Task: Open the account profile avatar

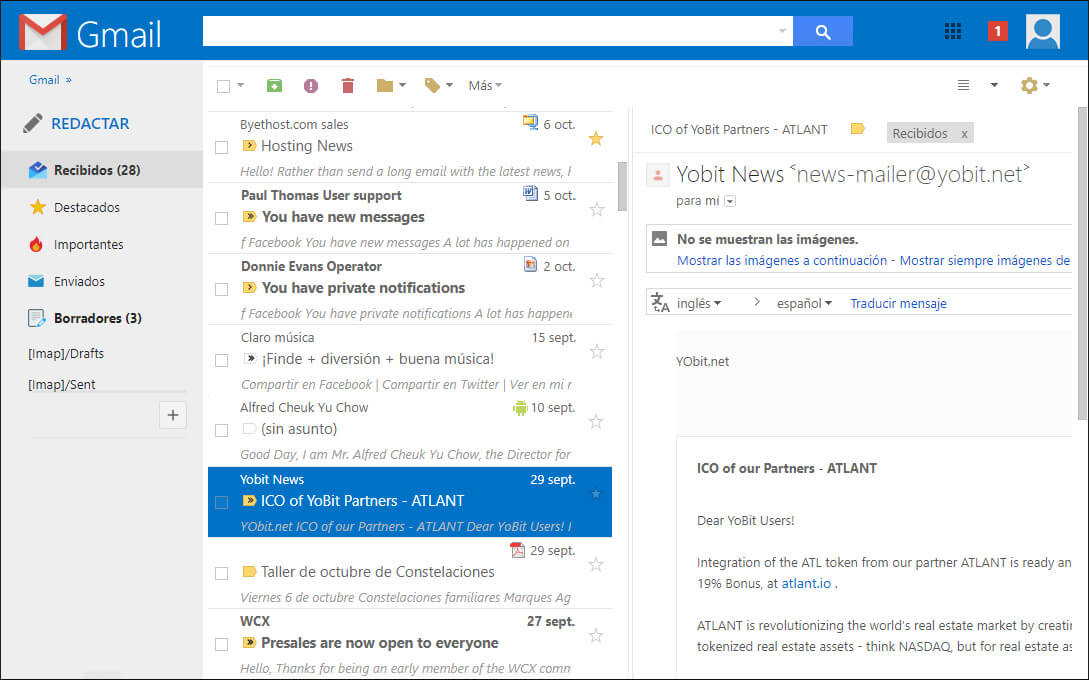Action: (x=1042, y=32)
